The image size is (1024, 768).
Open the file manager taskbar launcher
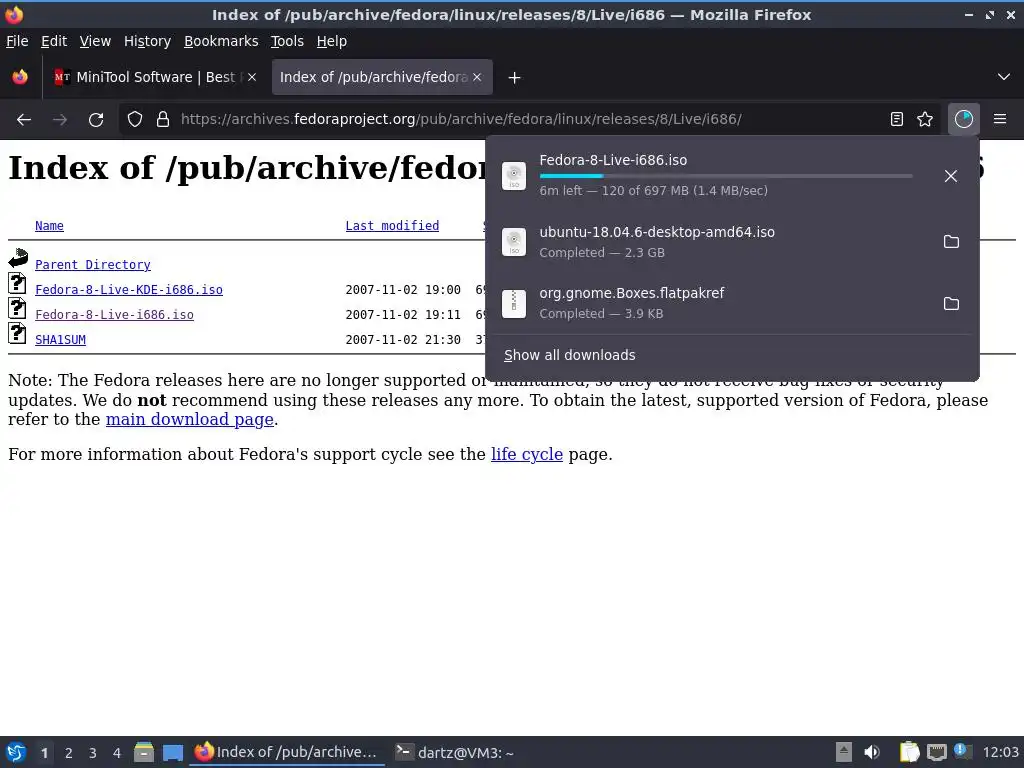click(x=144, y=752)
